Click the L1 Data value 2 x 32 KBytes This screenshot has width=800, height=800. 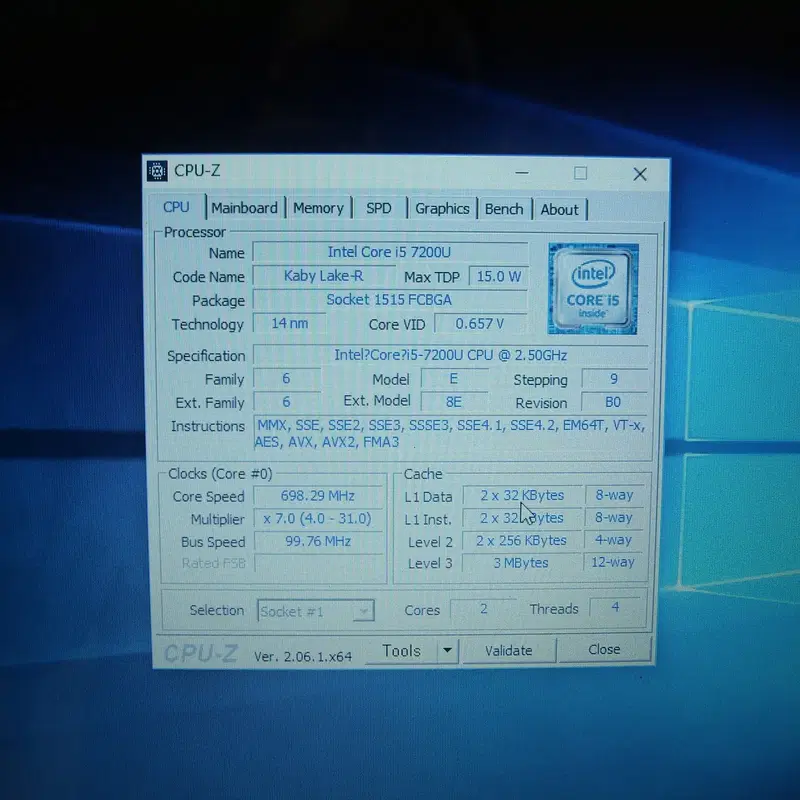point(522,495)
